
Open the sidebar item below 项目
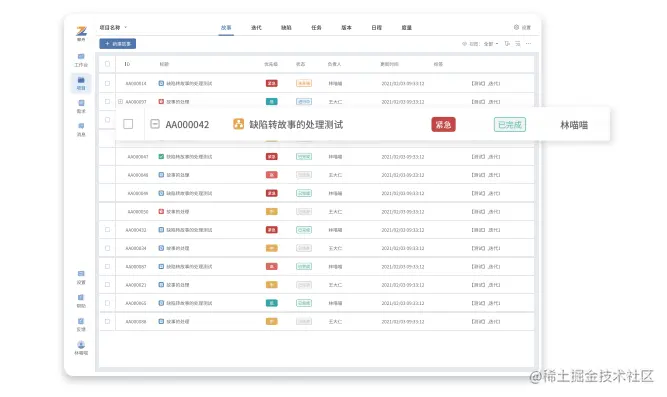point(81,106)
